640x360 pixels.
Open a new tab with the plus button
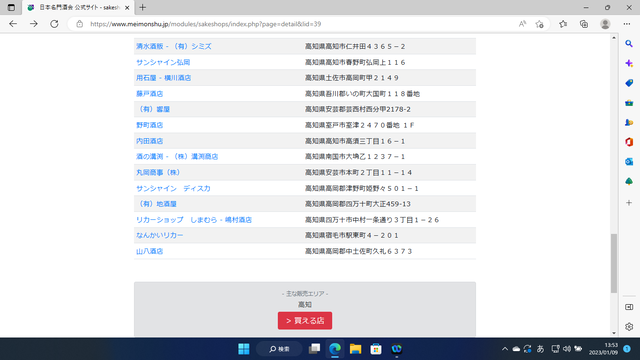point(142,7)
